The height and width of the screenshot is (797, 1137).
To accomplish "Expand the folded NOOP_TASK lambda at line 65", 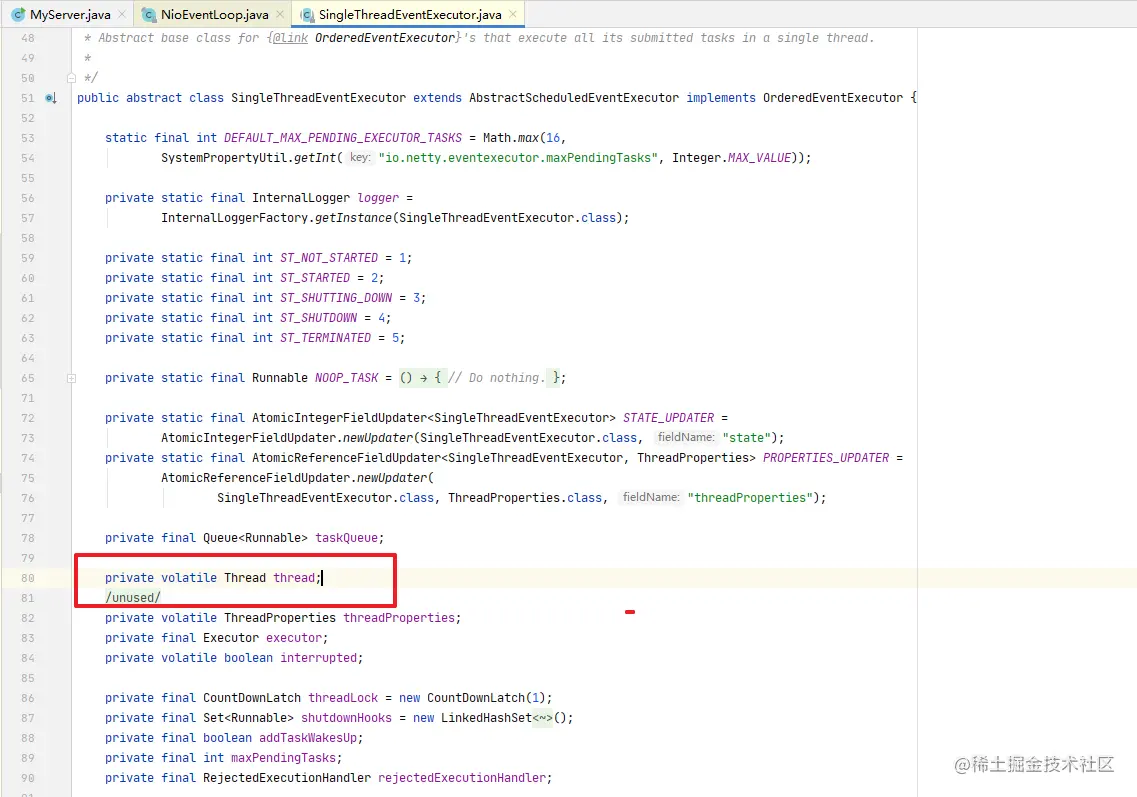I will [71, 378].
